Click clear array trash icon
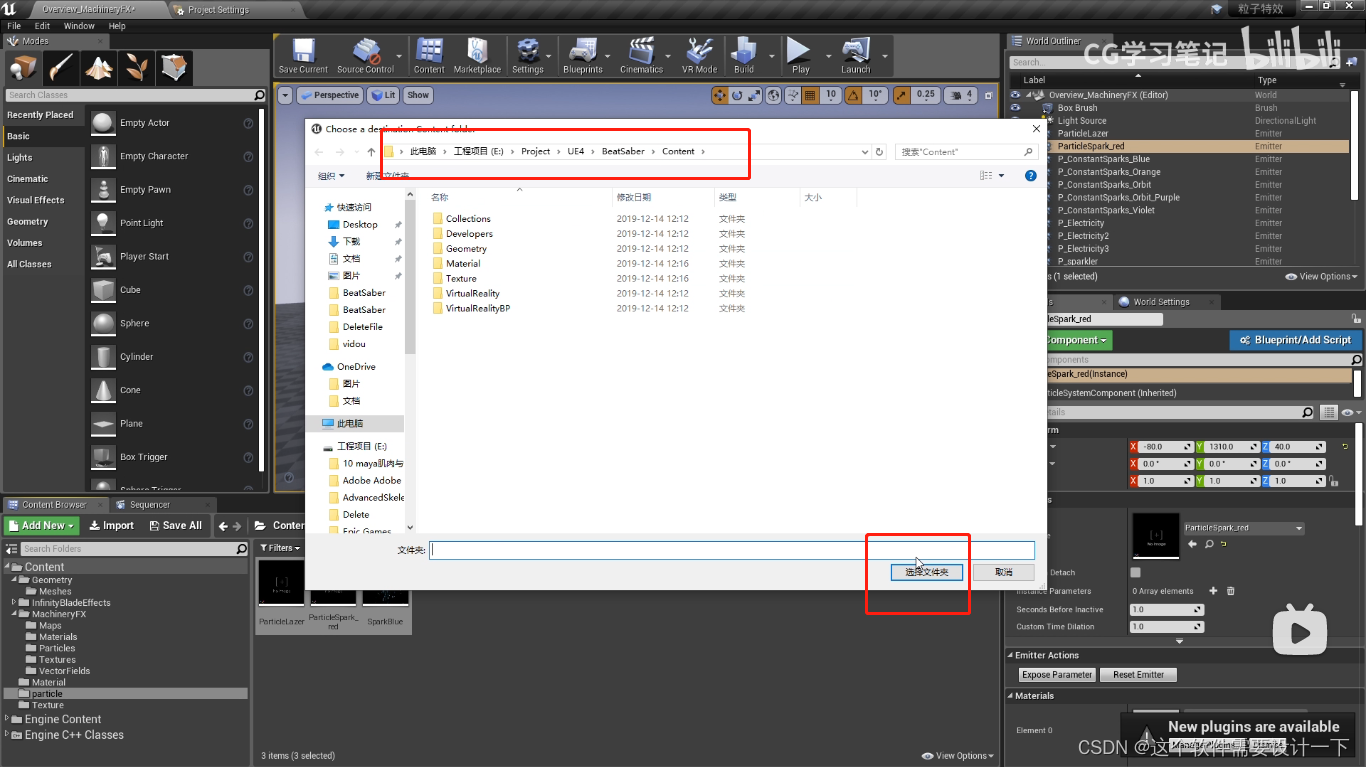 pyautogui.click(x=1230, y=591)
